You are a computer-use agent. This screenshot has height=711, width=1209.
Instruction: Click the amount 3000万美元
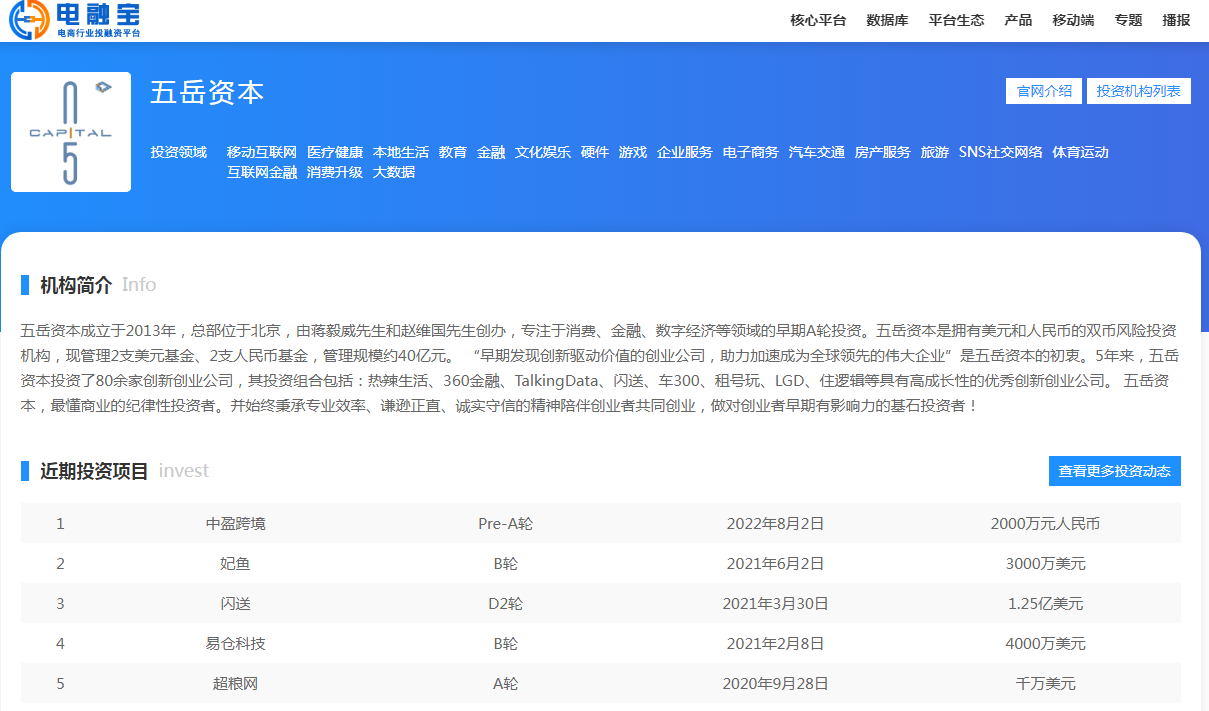[1046, 563]
